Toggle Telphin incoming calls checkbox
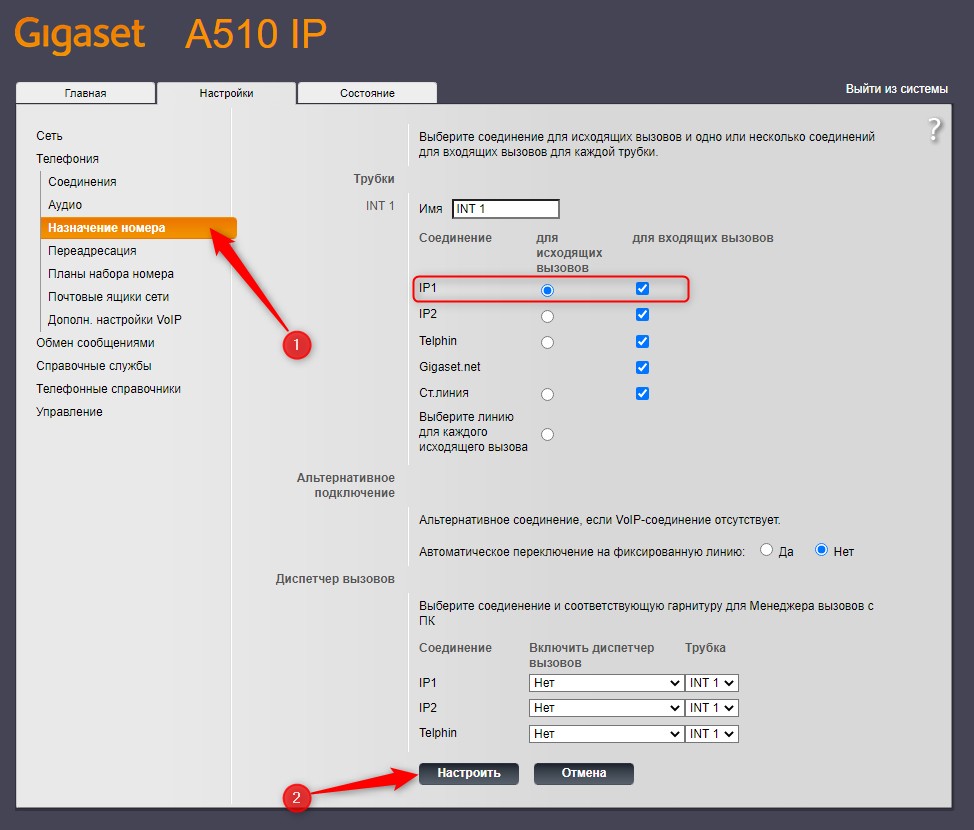 click(x=642, y=341)
